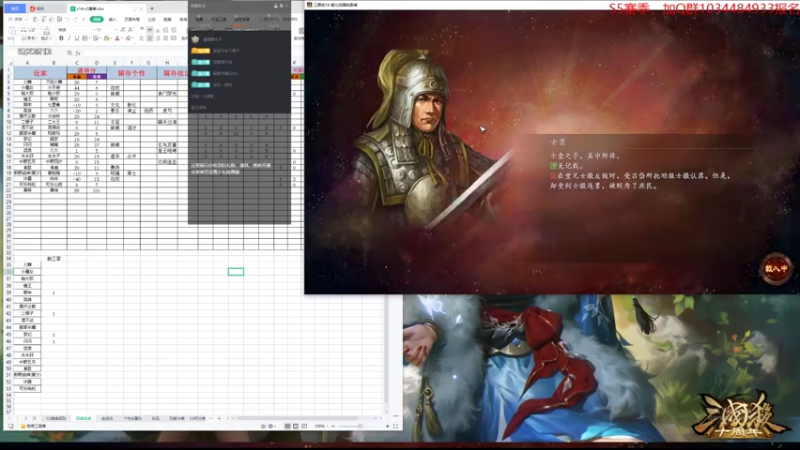Toggle Underline formatting in the spreadsheet ribbon

[x=77, y=38]
